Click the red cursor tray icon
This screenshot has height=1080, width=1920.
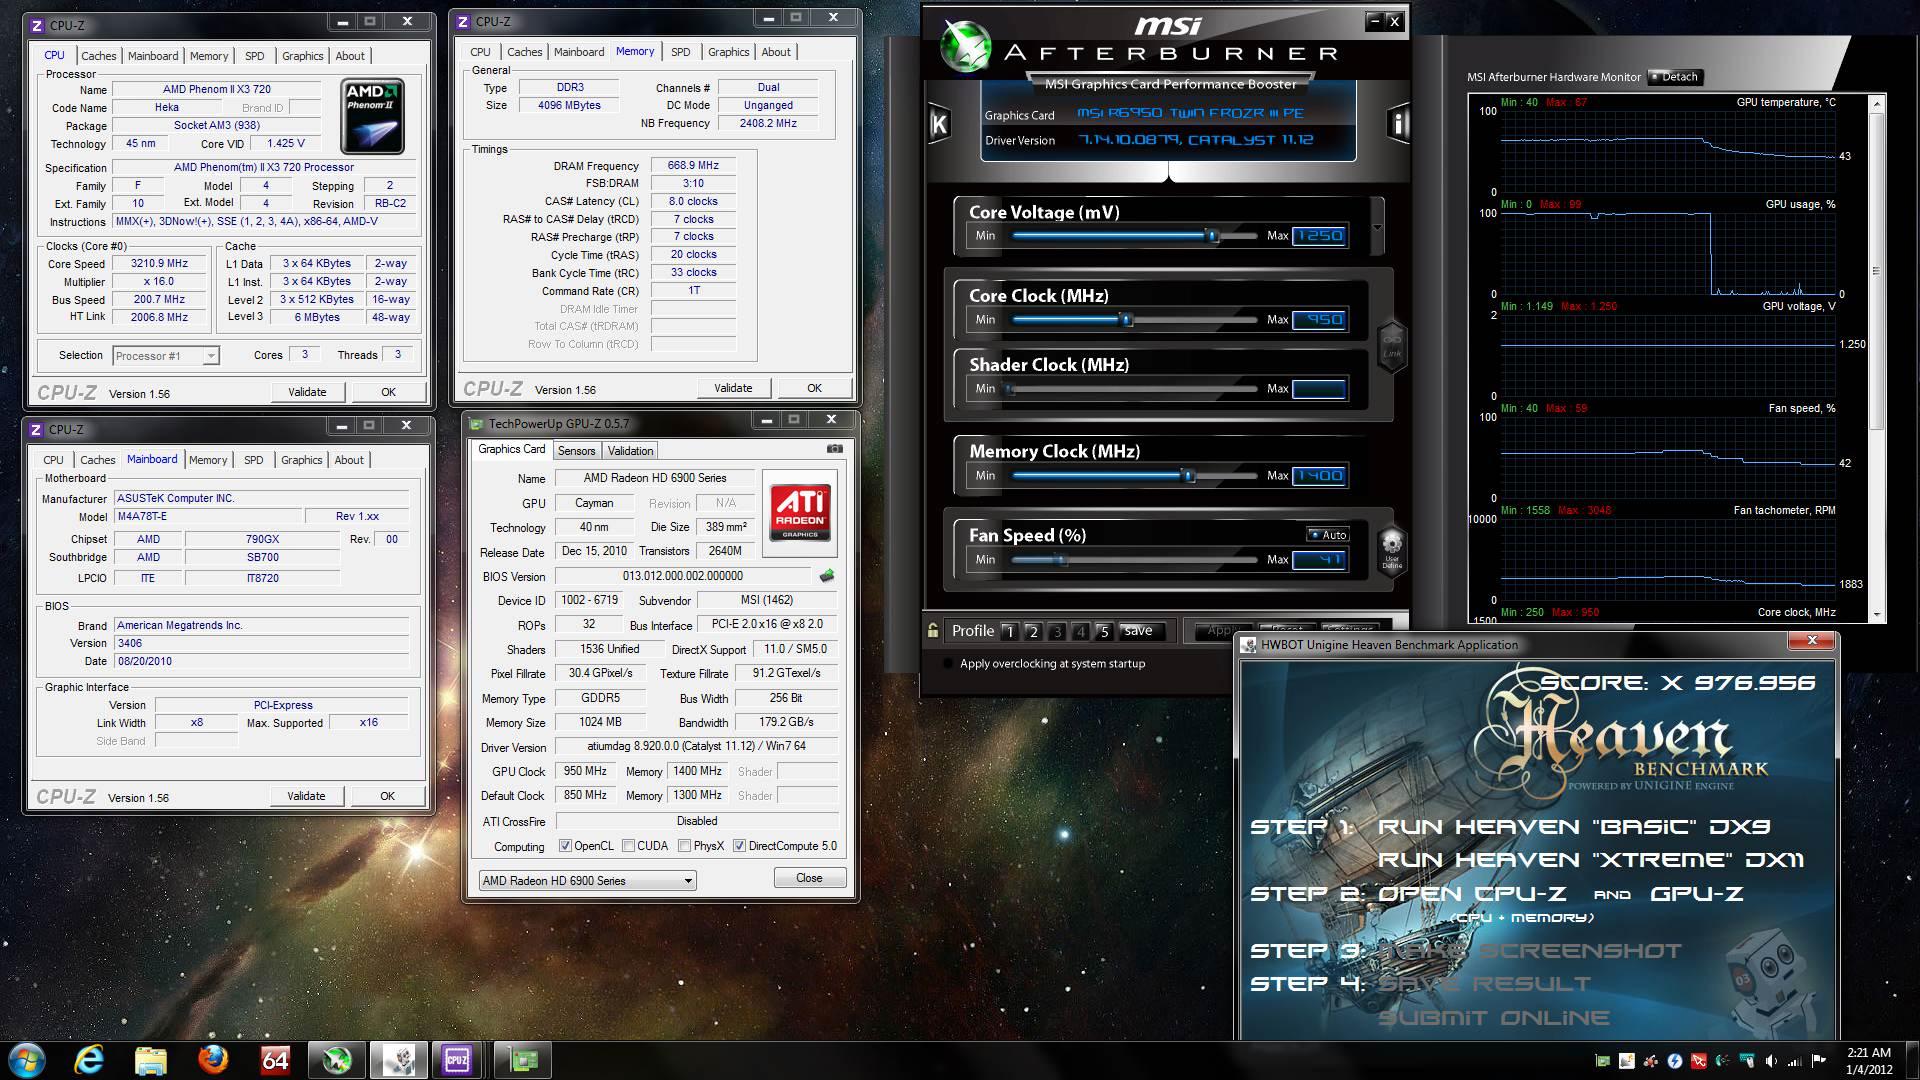coord(1699,1061)
